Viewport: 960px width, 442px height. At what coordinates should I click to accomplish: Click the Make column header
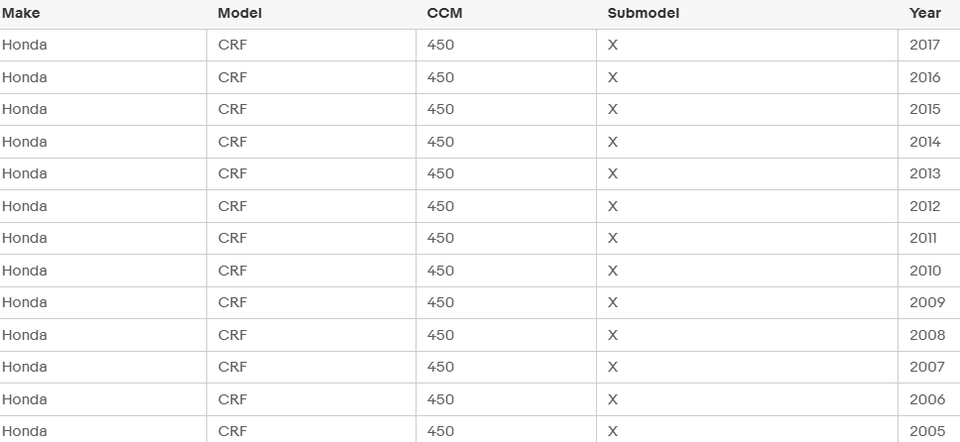pos(21,13)
